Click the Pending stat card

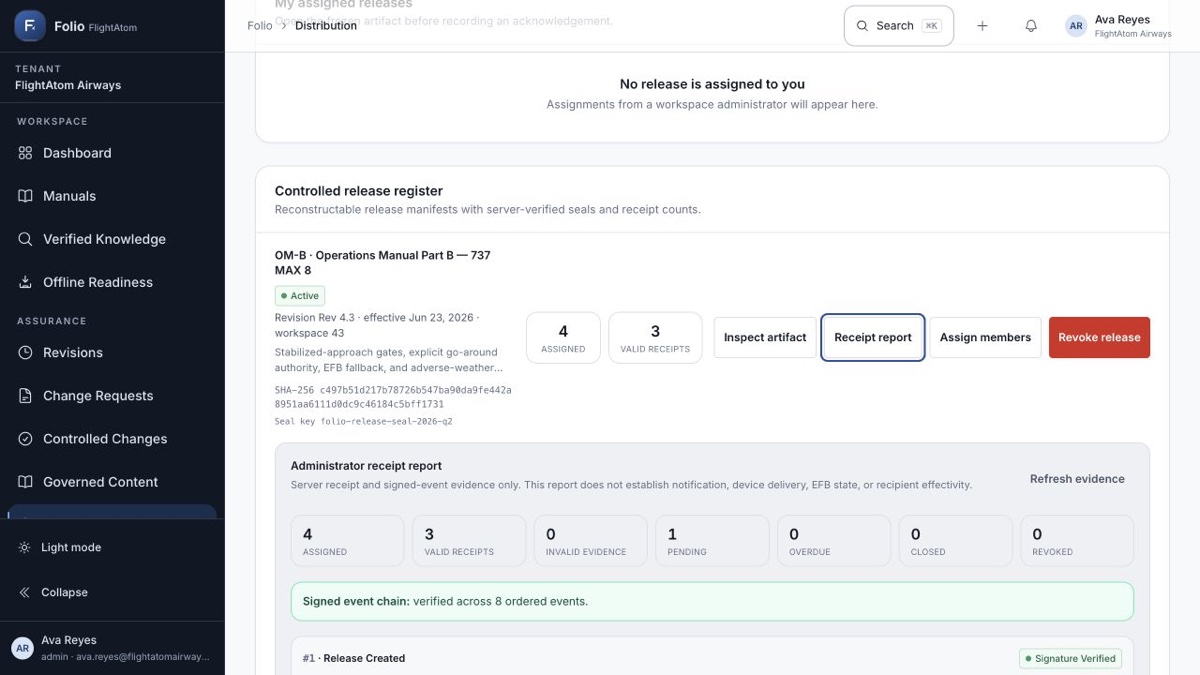coord(712,541)
